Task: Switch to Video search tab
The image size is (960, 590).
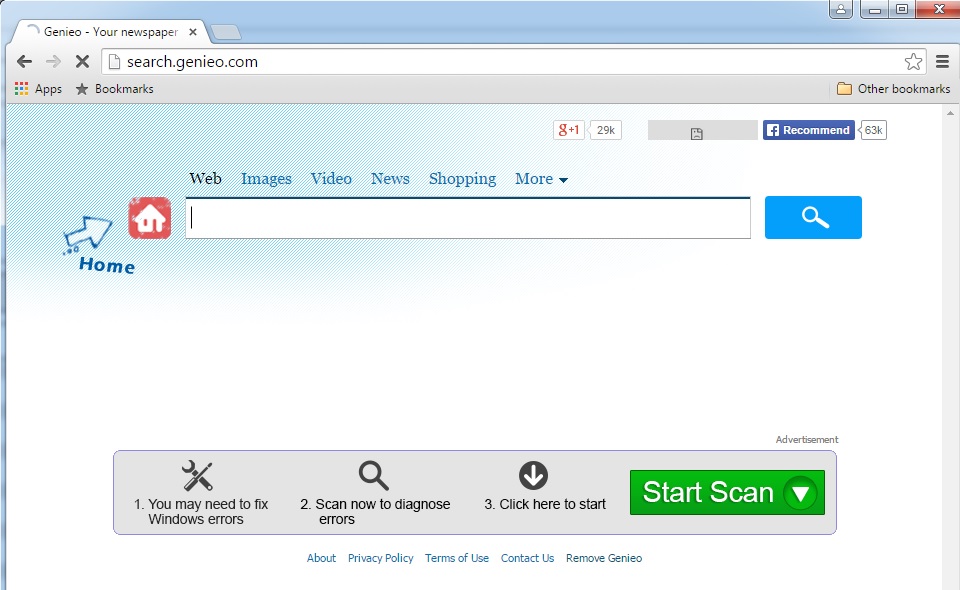Action: 331,179
